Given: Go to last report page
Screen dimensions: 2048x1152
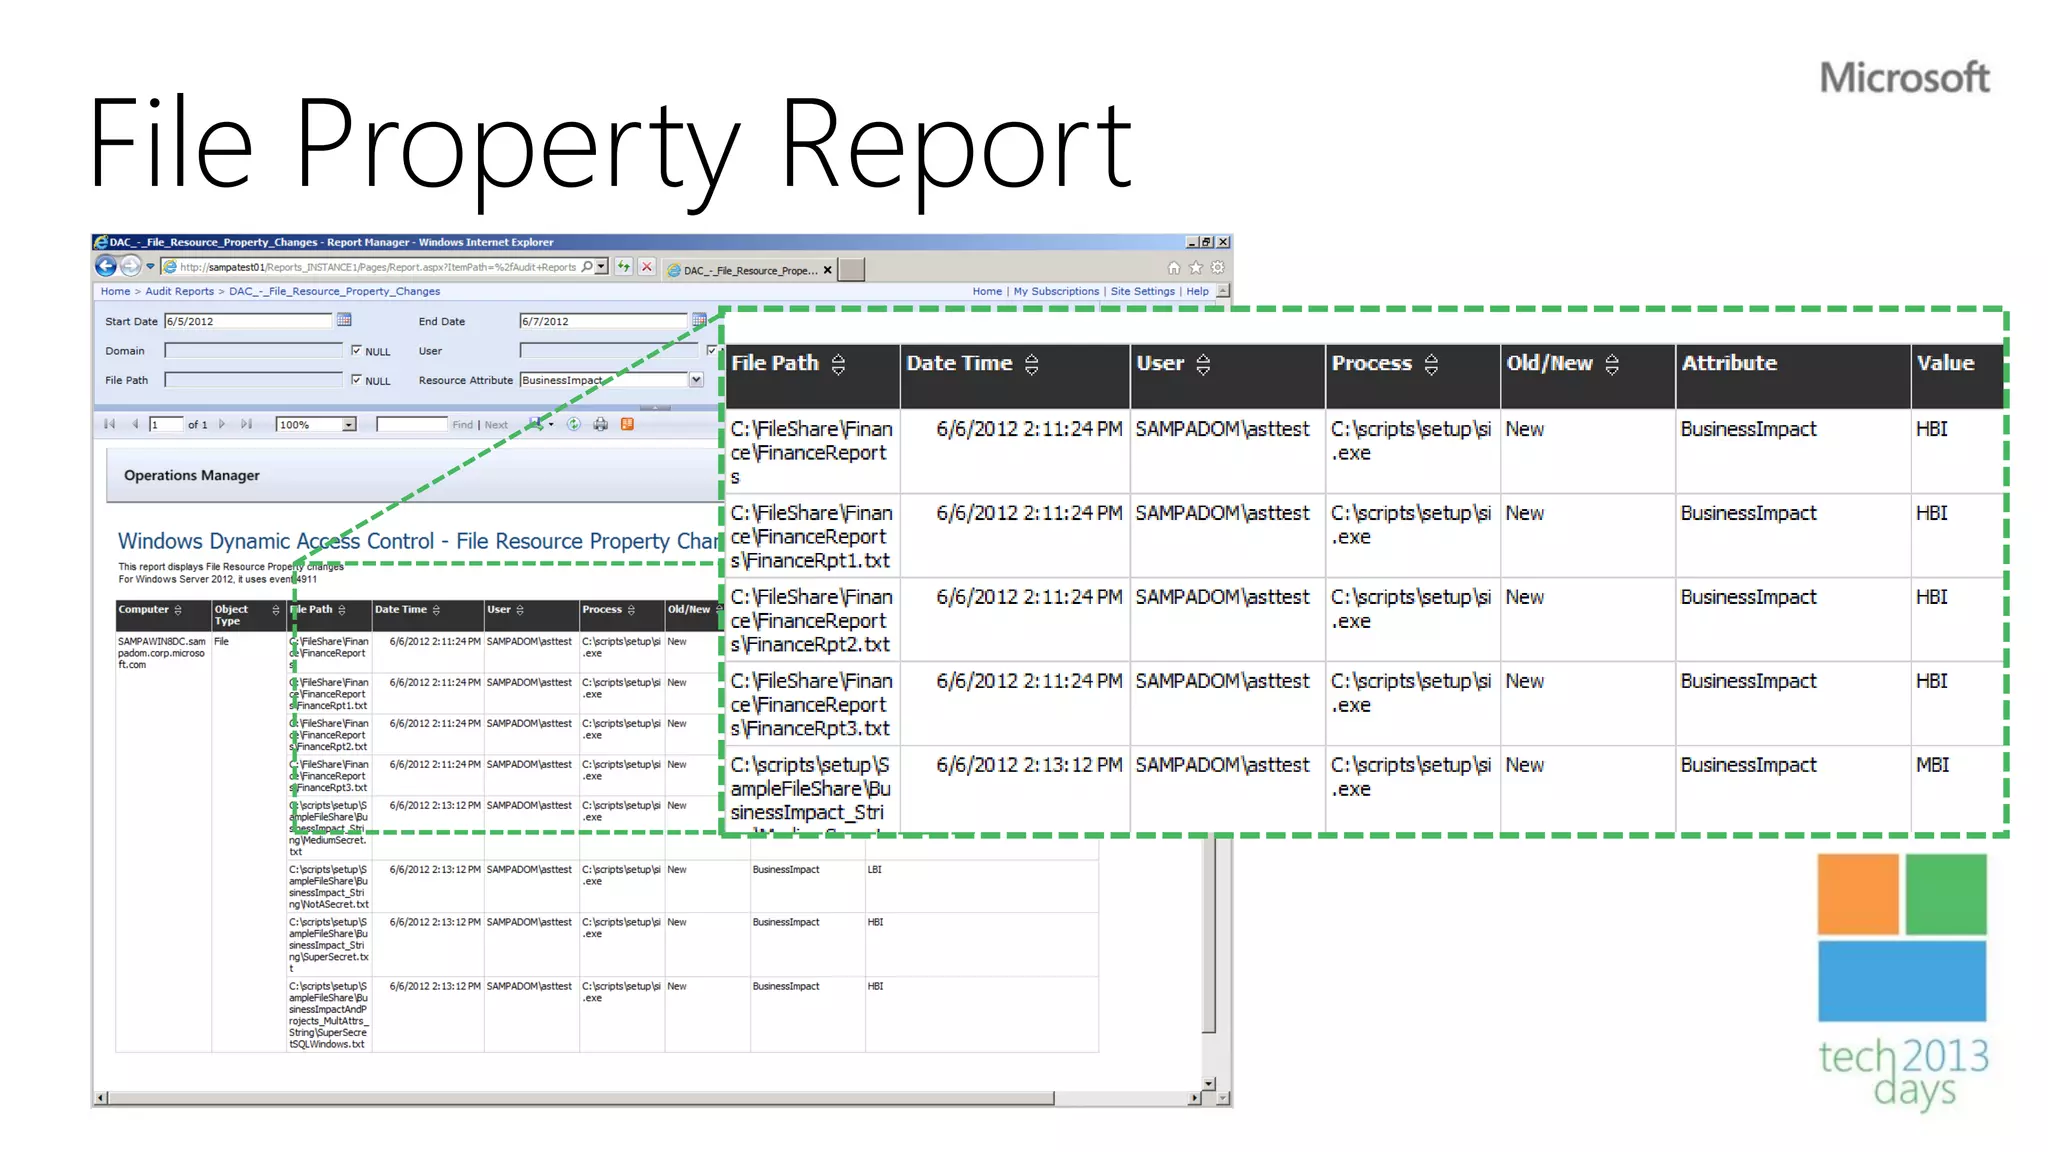Looking at the screenshot, I should 247,424.
